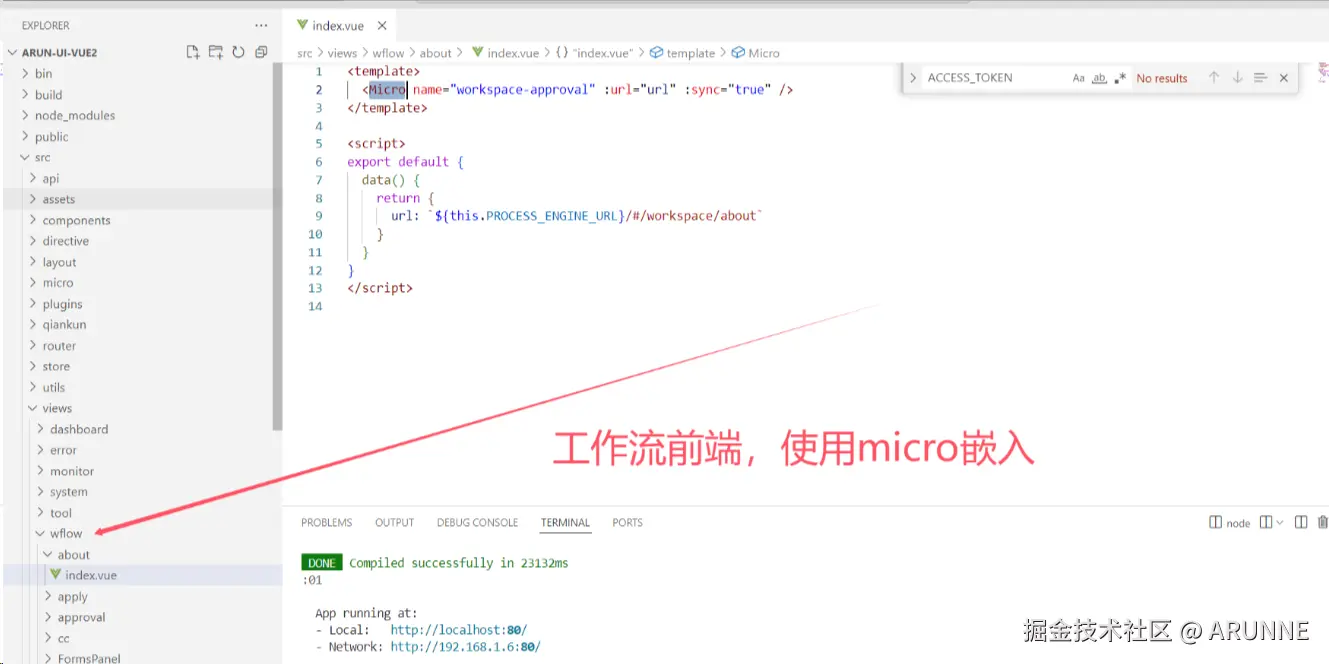1329x664 pixels.
Task: Switch to the OUTPUT panel tab
Action: 394,522
